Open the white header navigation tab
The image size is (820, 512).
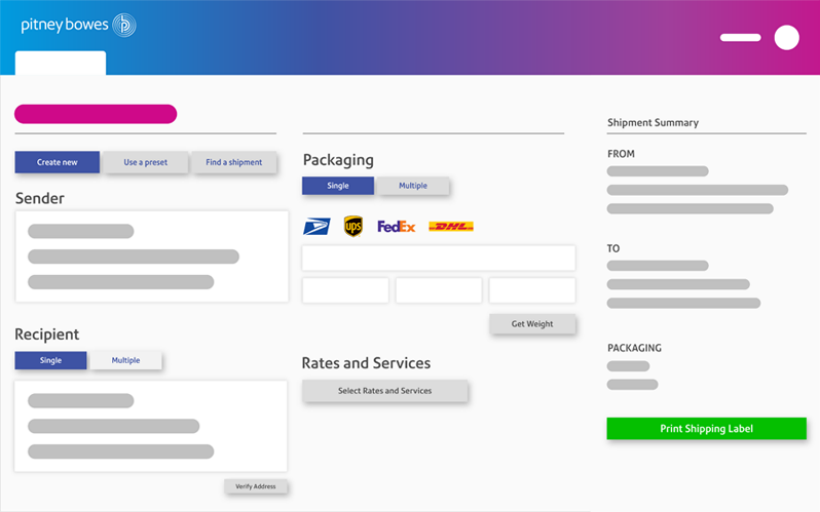tap(60, 62)
